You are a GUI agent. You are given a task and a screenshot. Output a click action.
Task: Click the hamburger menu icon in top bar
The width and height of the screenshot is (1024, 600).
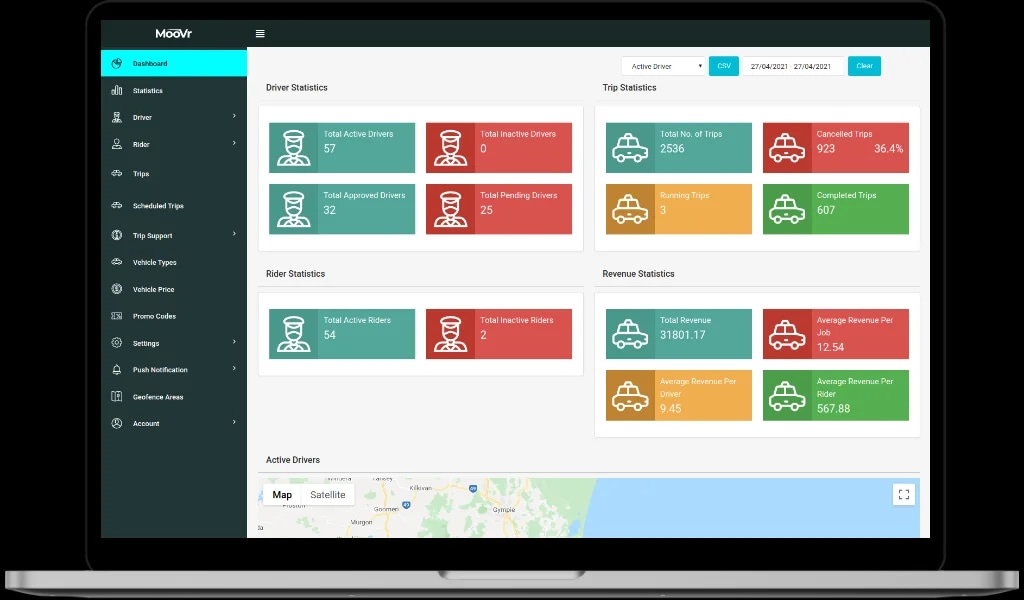[260, 33]
